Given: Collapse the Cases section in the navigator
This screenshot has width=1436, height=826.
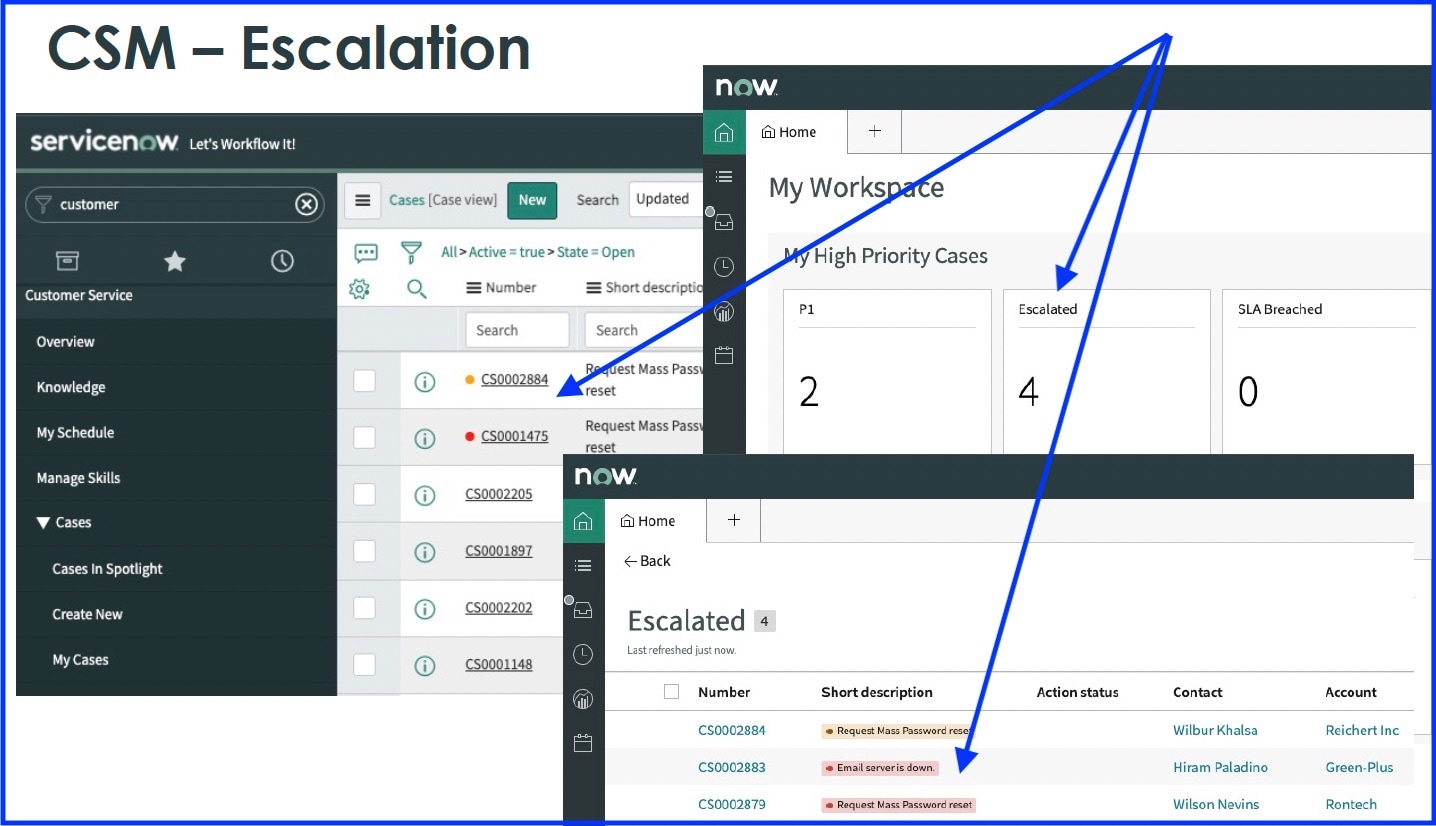Looking at the screenshot, I should point(42,522).
